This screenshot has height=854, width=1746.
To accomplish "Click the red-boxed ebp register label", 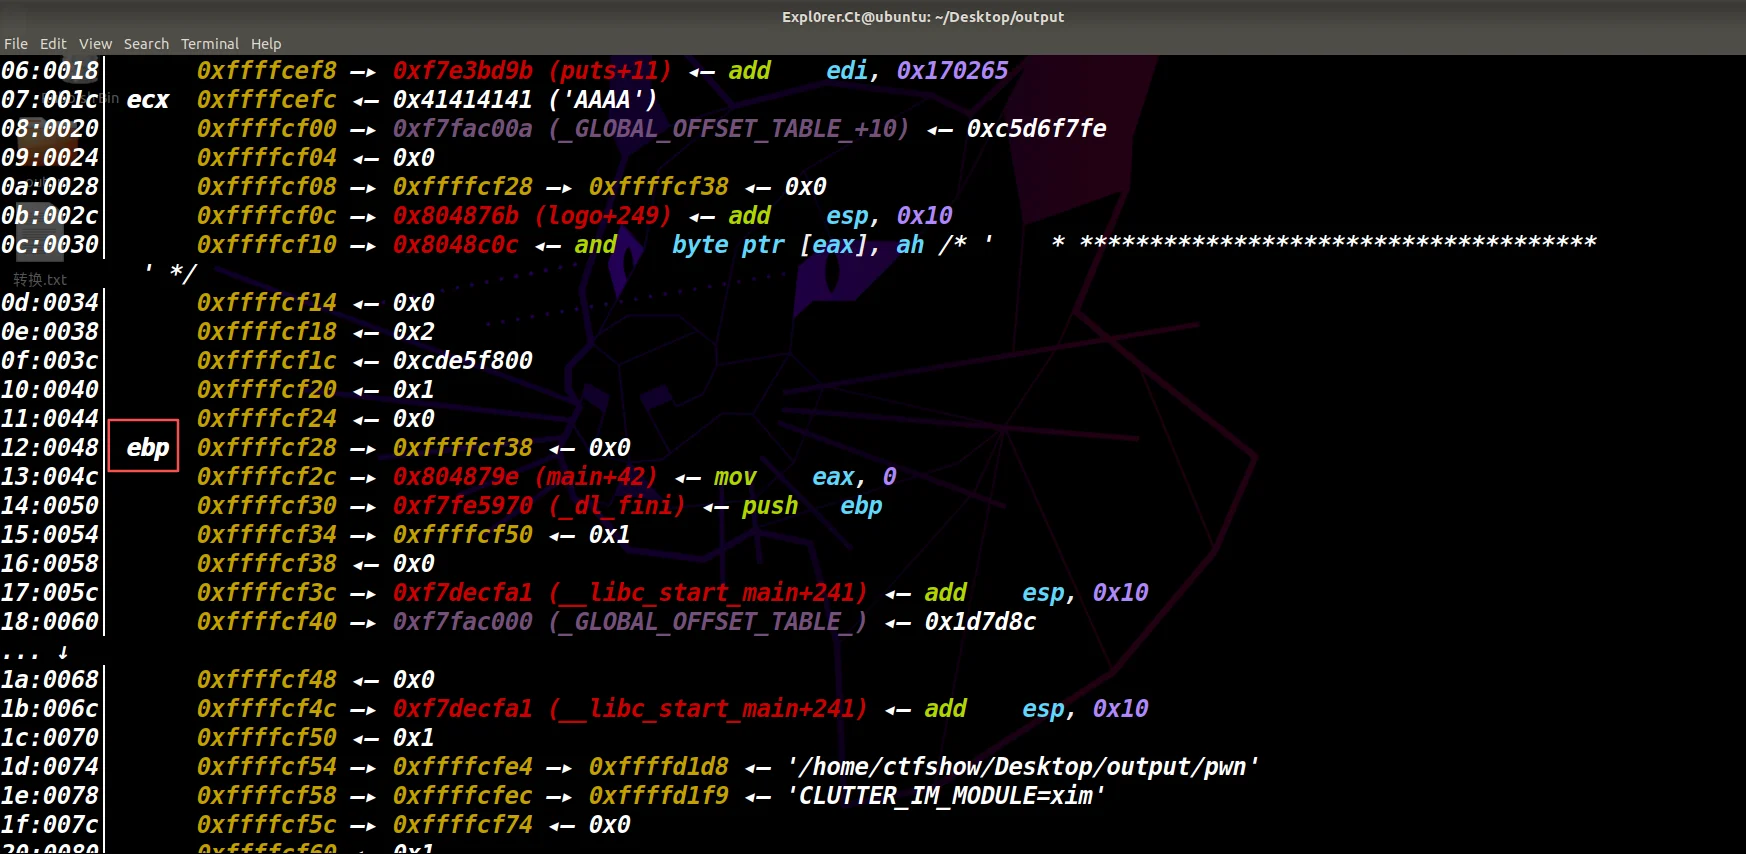I will click(x=146, y=447).
